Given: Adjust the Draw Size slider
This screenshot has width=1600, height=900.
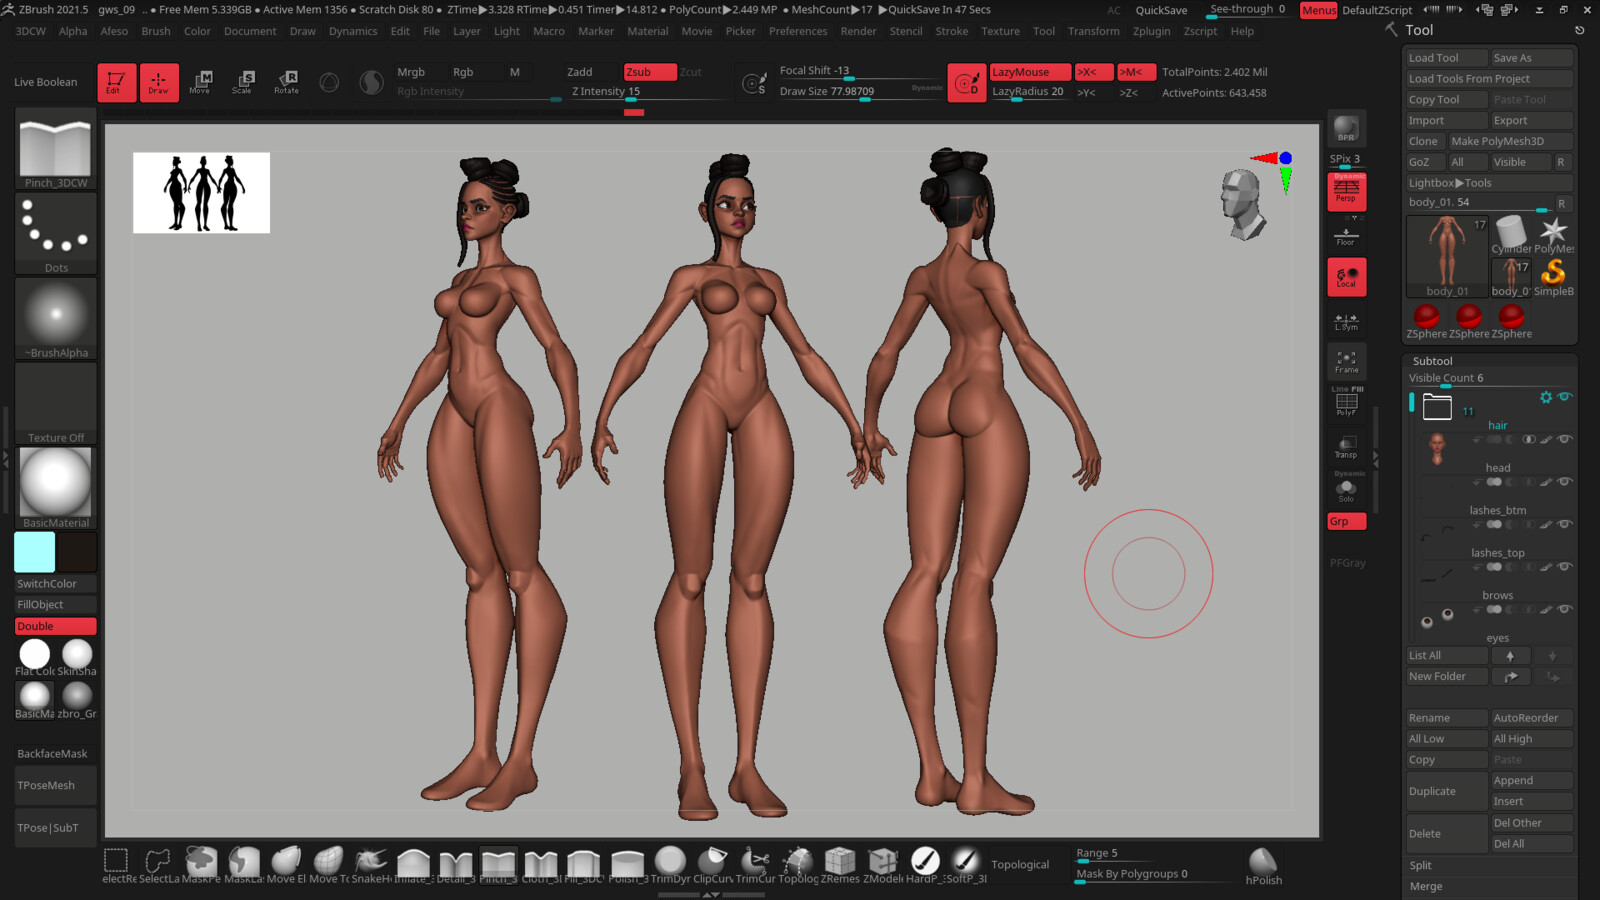Looking at the screenshot, I should [860, 92].
